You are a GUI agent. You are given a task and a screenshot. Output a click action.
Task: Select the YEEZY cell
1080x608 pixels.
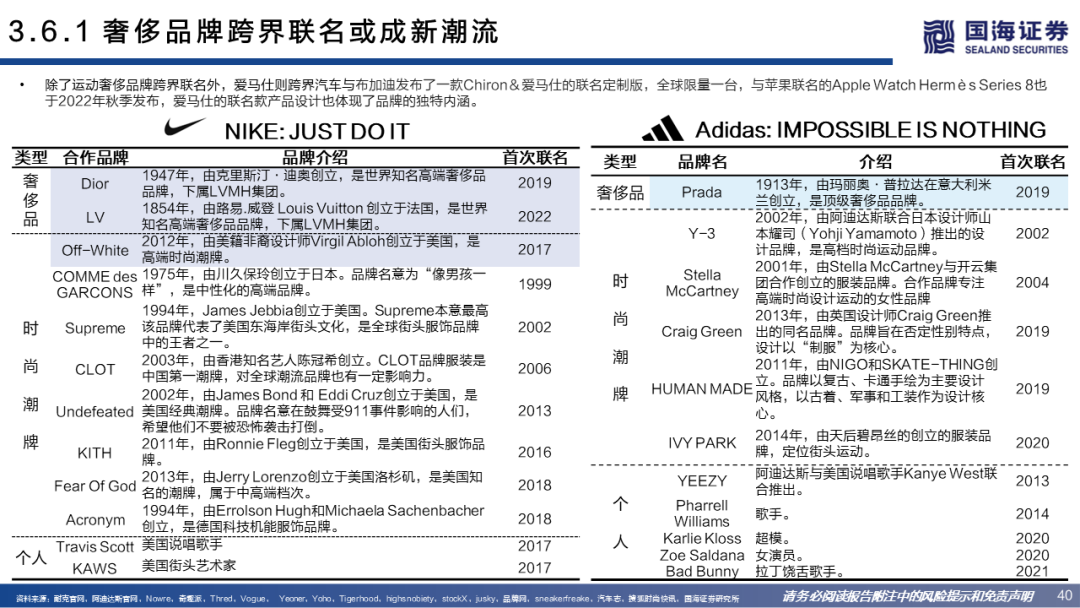tap(702, 481)
